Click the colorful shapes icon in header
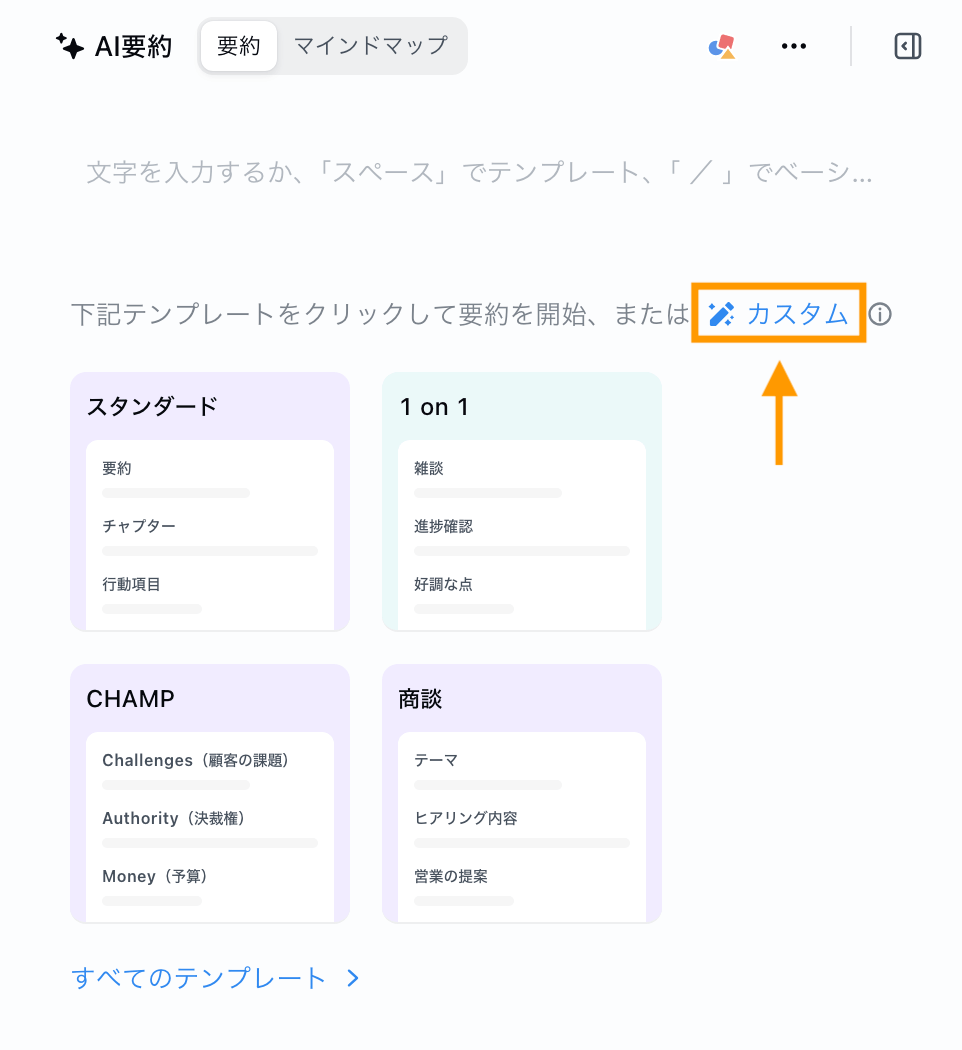The height and width of the screenshot is (1050, 962). tap(722, 47)
